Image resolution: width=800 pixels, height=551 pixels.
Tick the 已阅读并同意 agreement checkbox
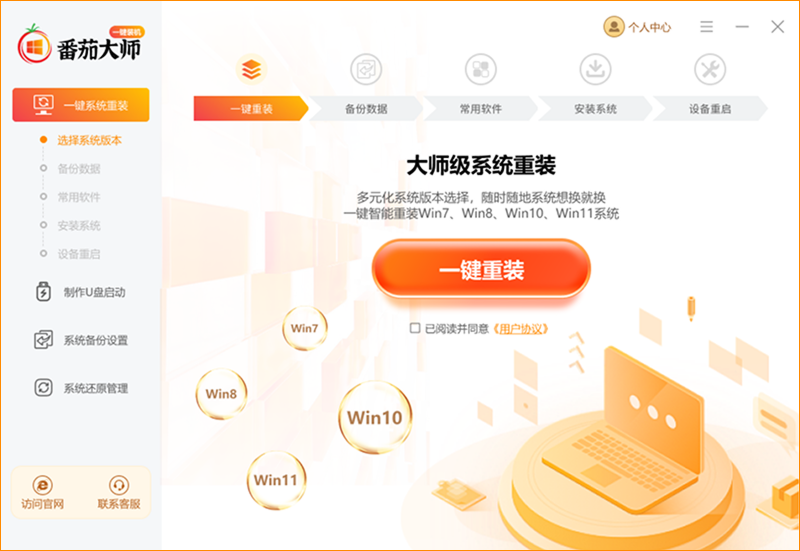coord(415,328)
